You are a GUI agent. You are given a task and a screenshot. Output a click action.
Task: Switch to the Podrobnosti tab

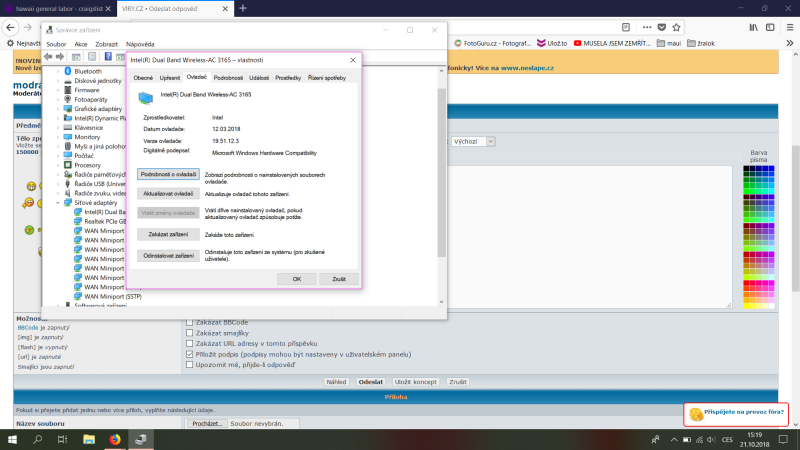click(x=228, y=78)
